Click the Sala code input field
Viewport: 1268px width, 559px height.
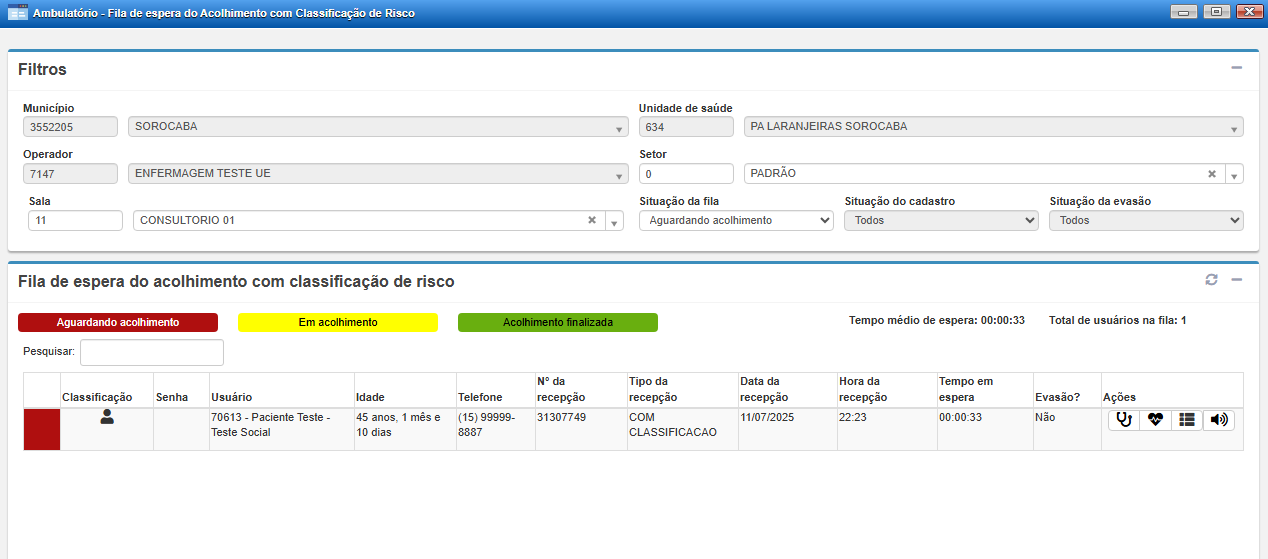(75, 220)
